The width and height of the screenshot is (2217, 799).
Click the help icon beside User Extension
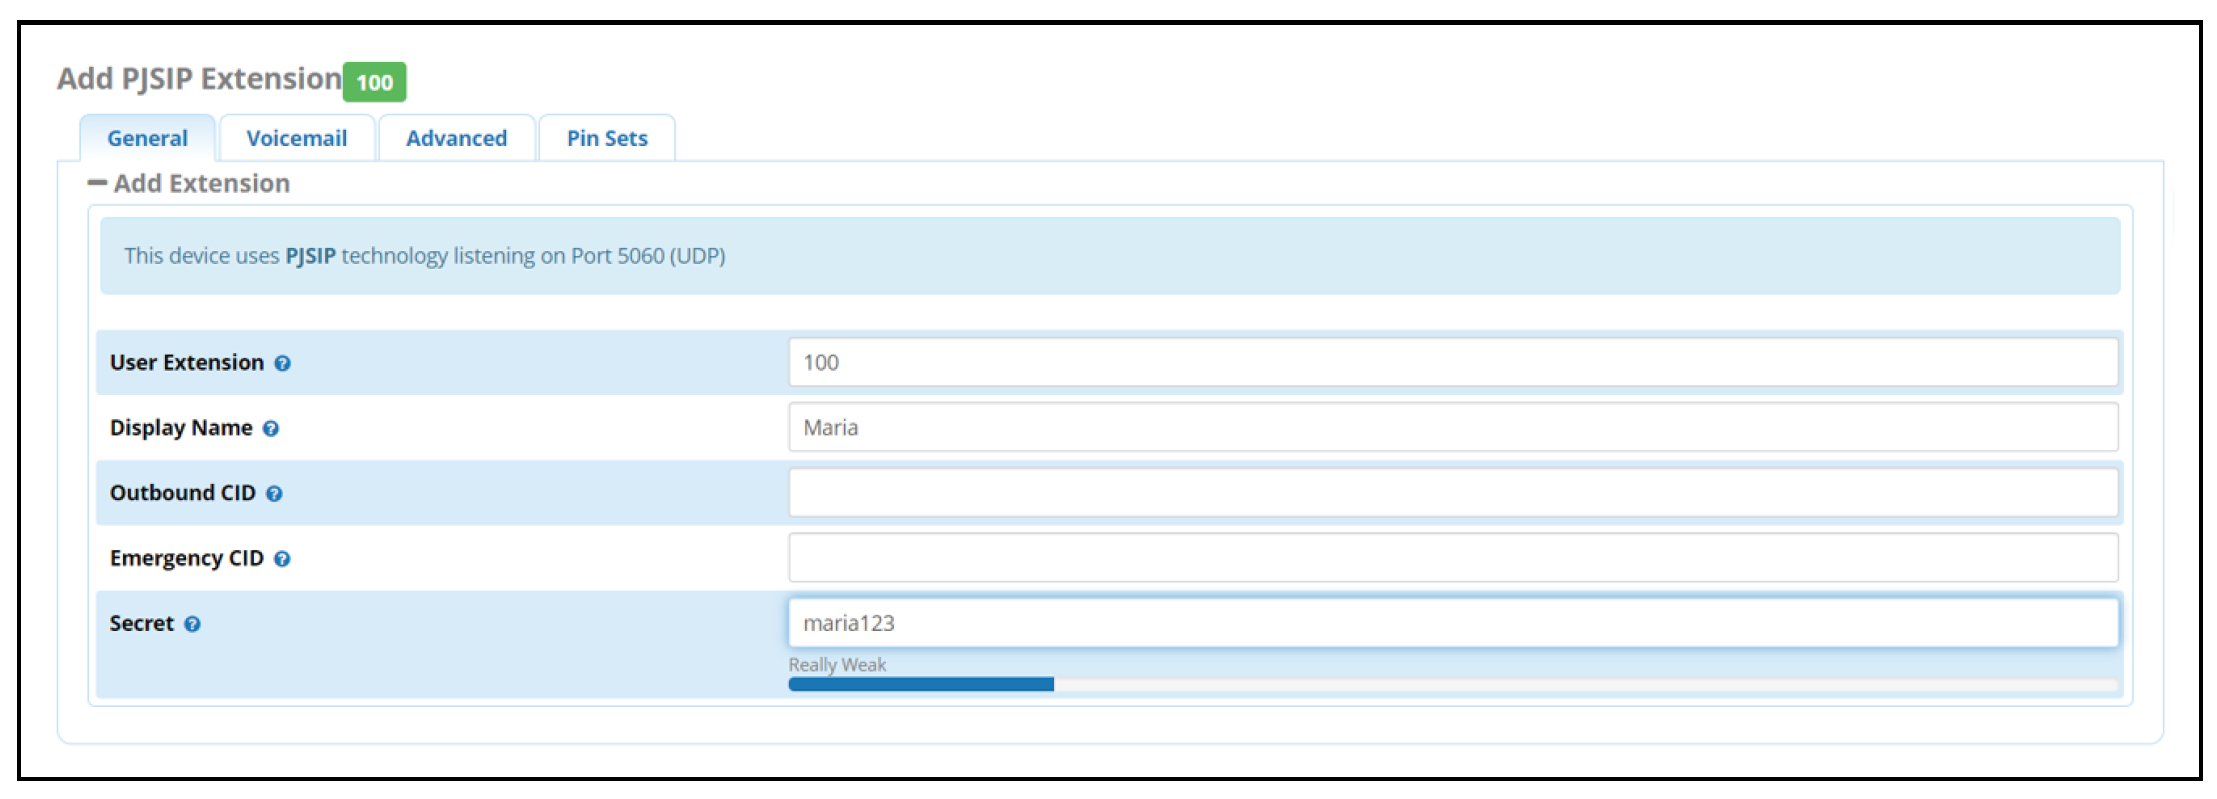[x=283, y=363]
